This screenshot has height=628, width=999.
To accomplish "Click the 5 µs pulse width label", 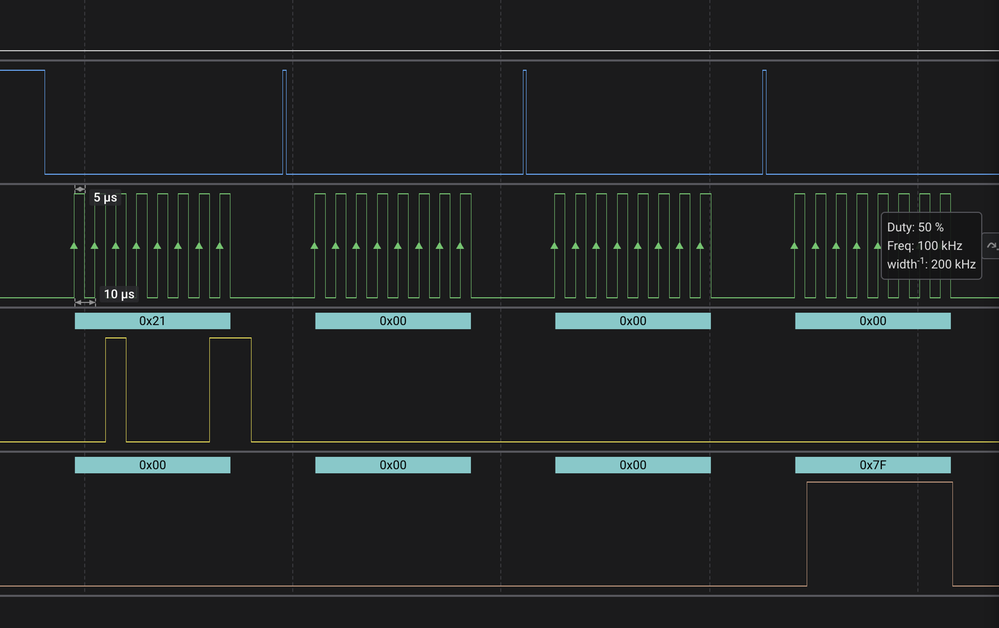I will pyautogui.click(x=105, y=197).
